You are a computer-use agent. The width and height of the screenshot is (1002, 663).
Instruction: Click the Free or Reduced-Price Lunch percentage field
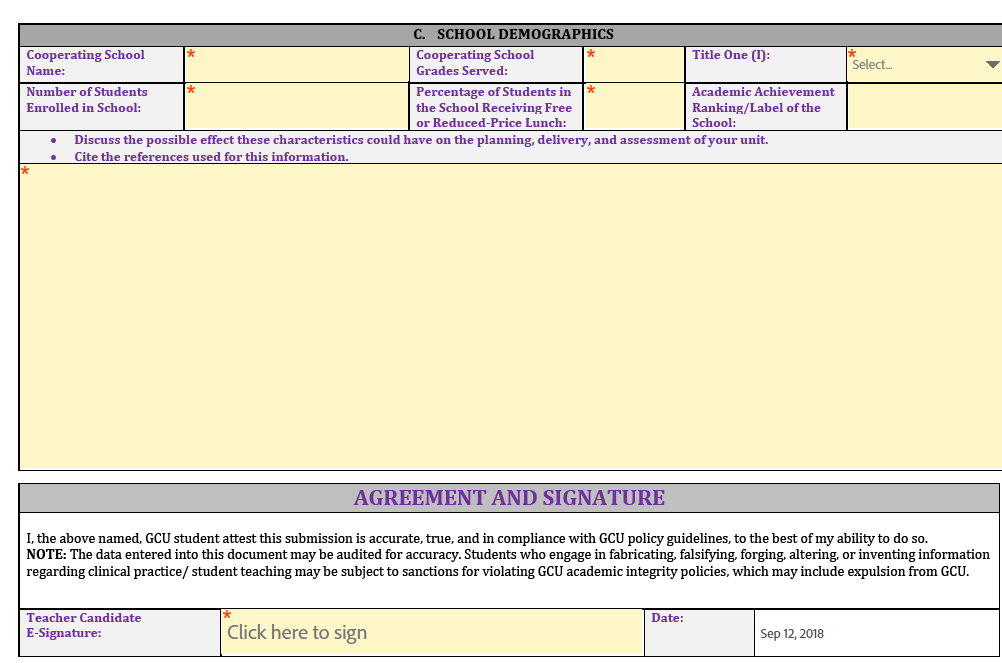pyautogui.click(x=634, y=107)
